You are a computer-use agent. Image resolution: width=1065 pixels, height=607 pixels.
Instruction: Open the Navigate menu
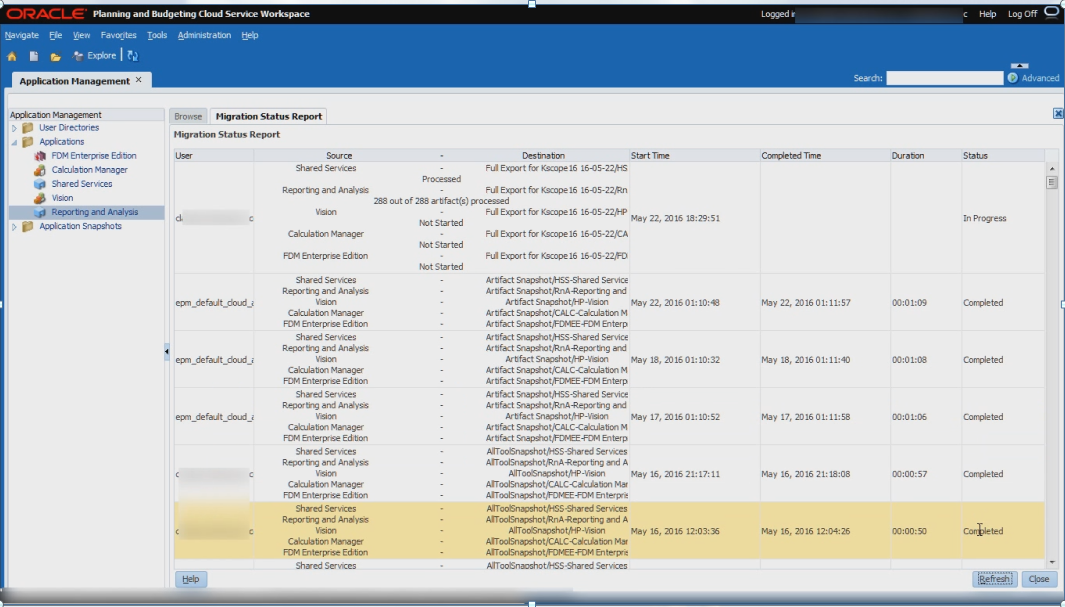coord(22,35)
